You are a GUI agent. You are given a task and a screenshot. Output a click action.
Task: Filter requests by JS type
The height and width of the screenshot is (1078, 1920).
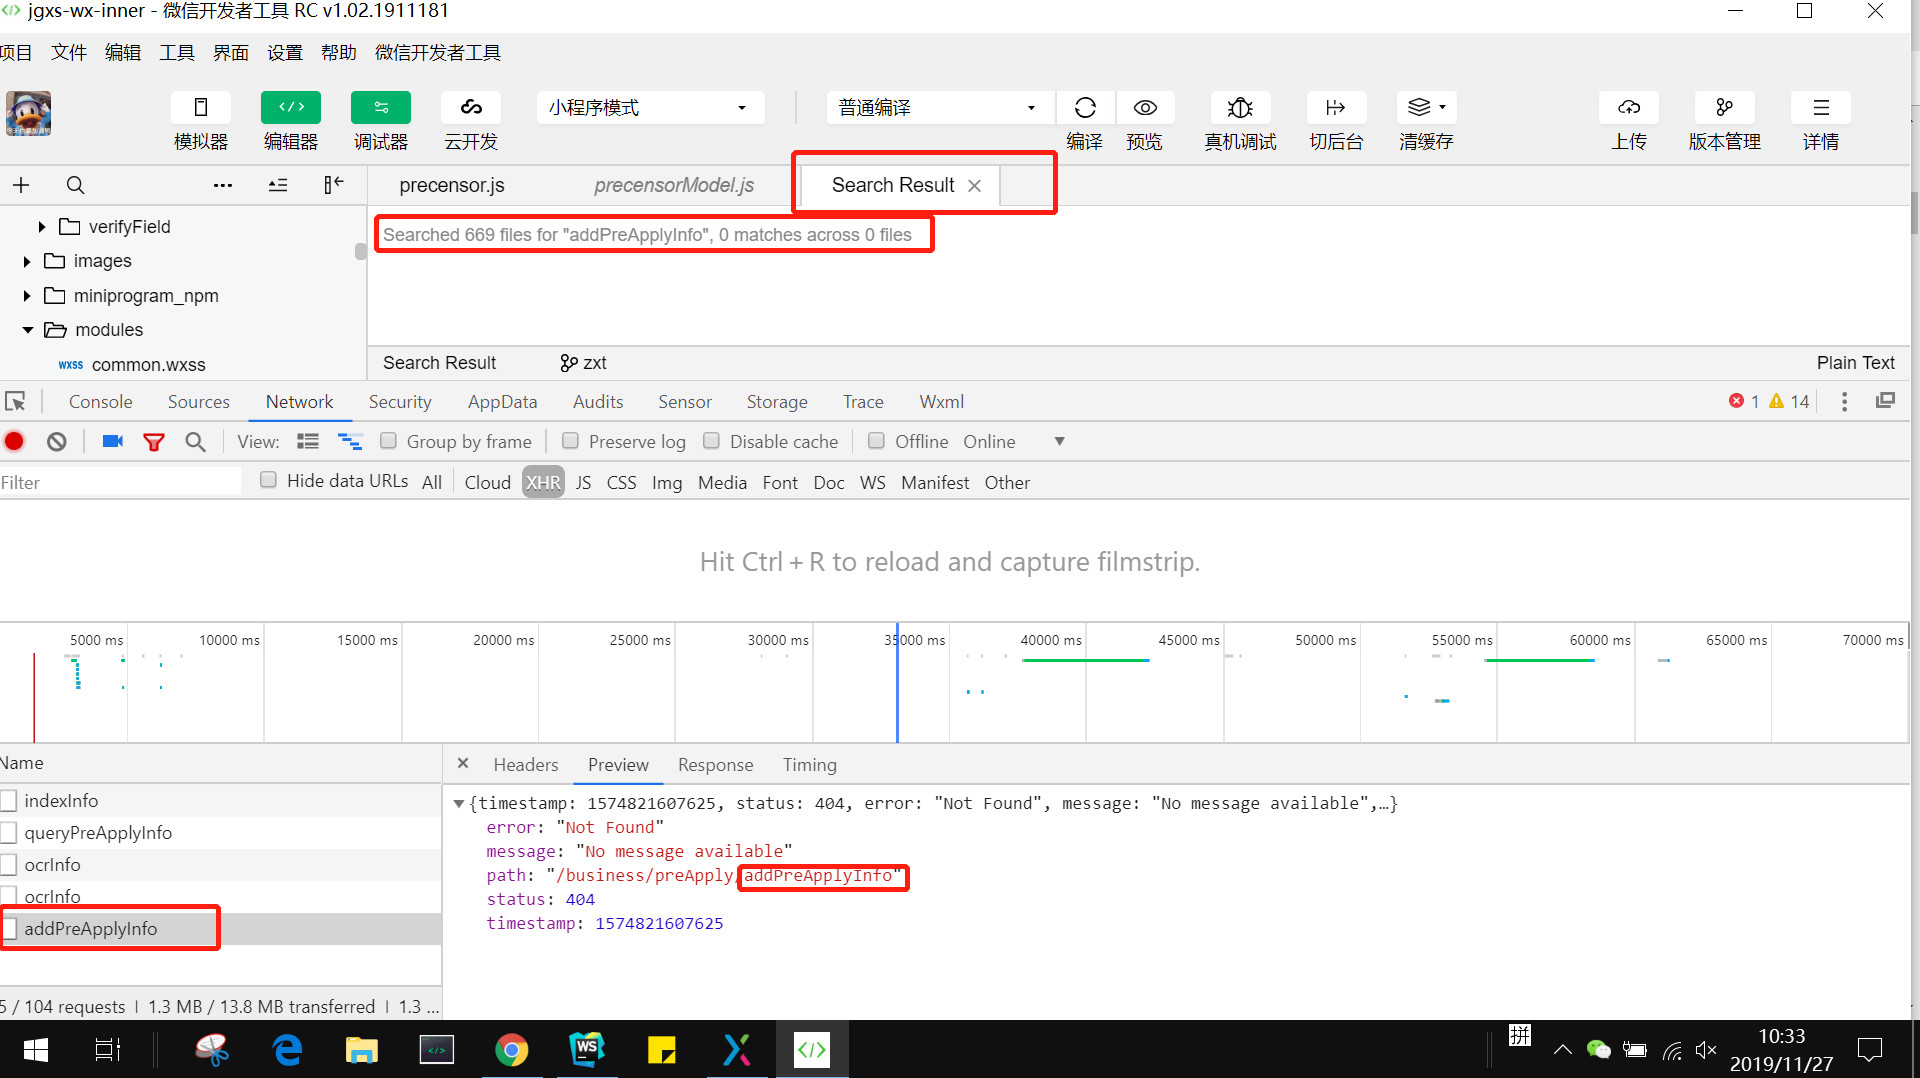(x=583, y=482)
